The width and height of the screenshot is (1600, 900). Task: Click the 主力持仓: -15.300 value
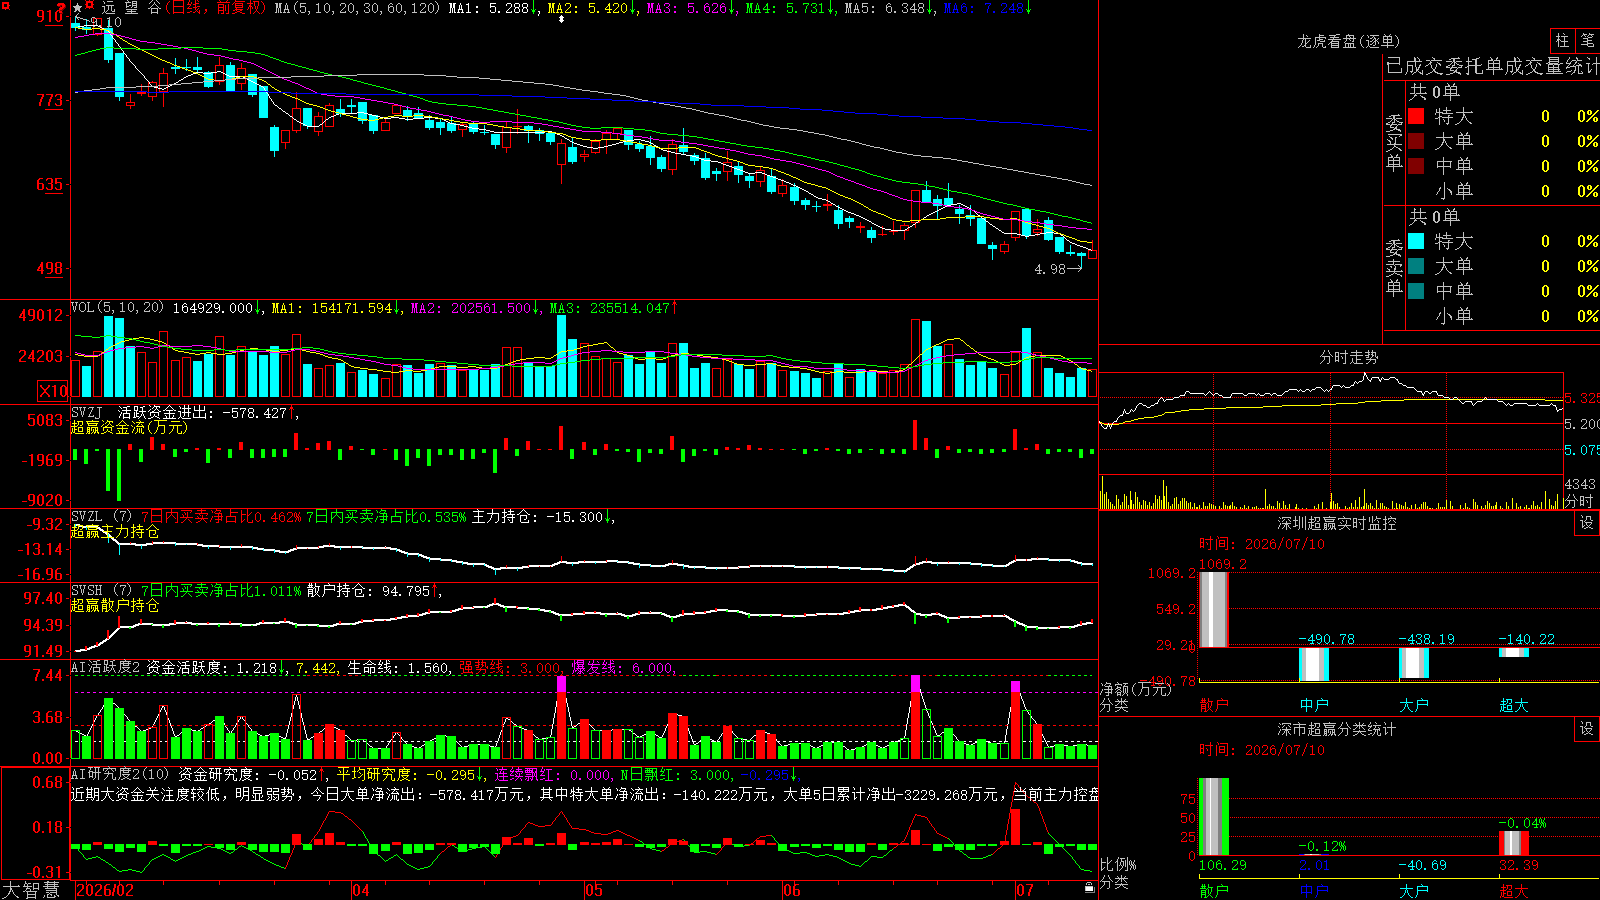coord(543,517)
